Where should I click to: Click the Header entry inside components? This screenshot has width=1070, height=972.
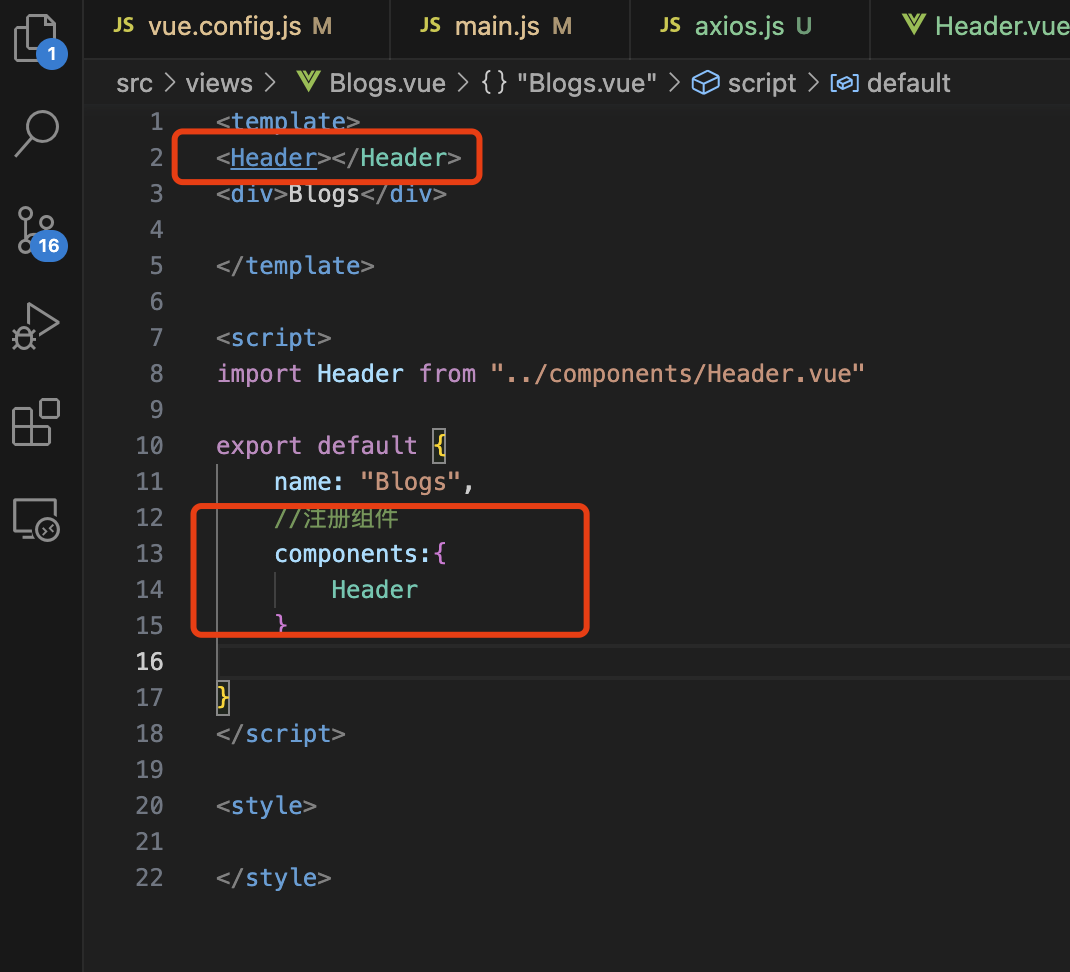pyautogui.click(x=374, y=590)
